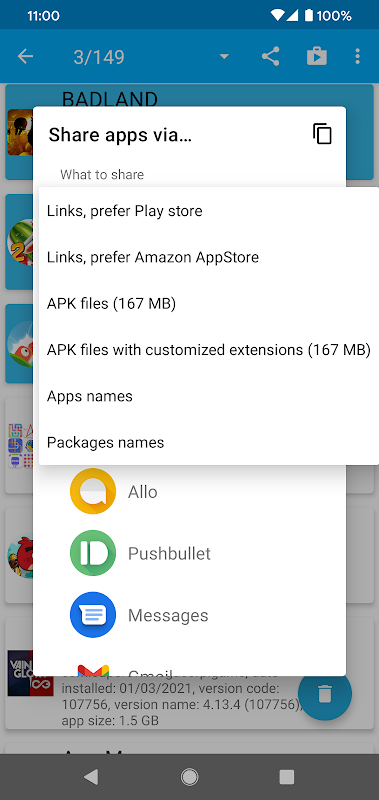This screenshot has height=800, width=379.
Task: Tap the back arrow in toolbar
Action: 25,56
